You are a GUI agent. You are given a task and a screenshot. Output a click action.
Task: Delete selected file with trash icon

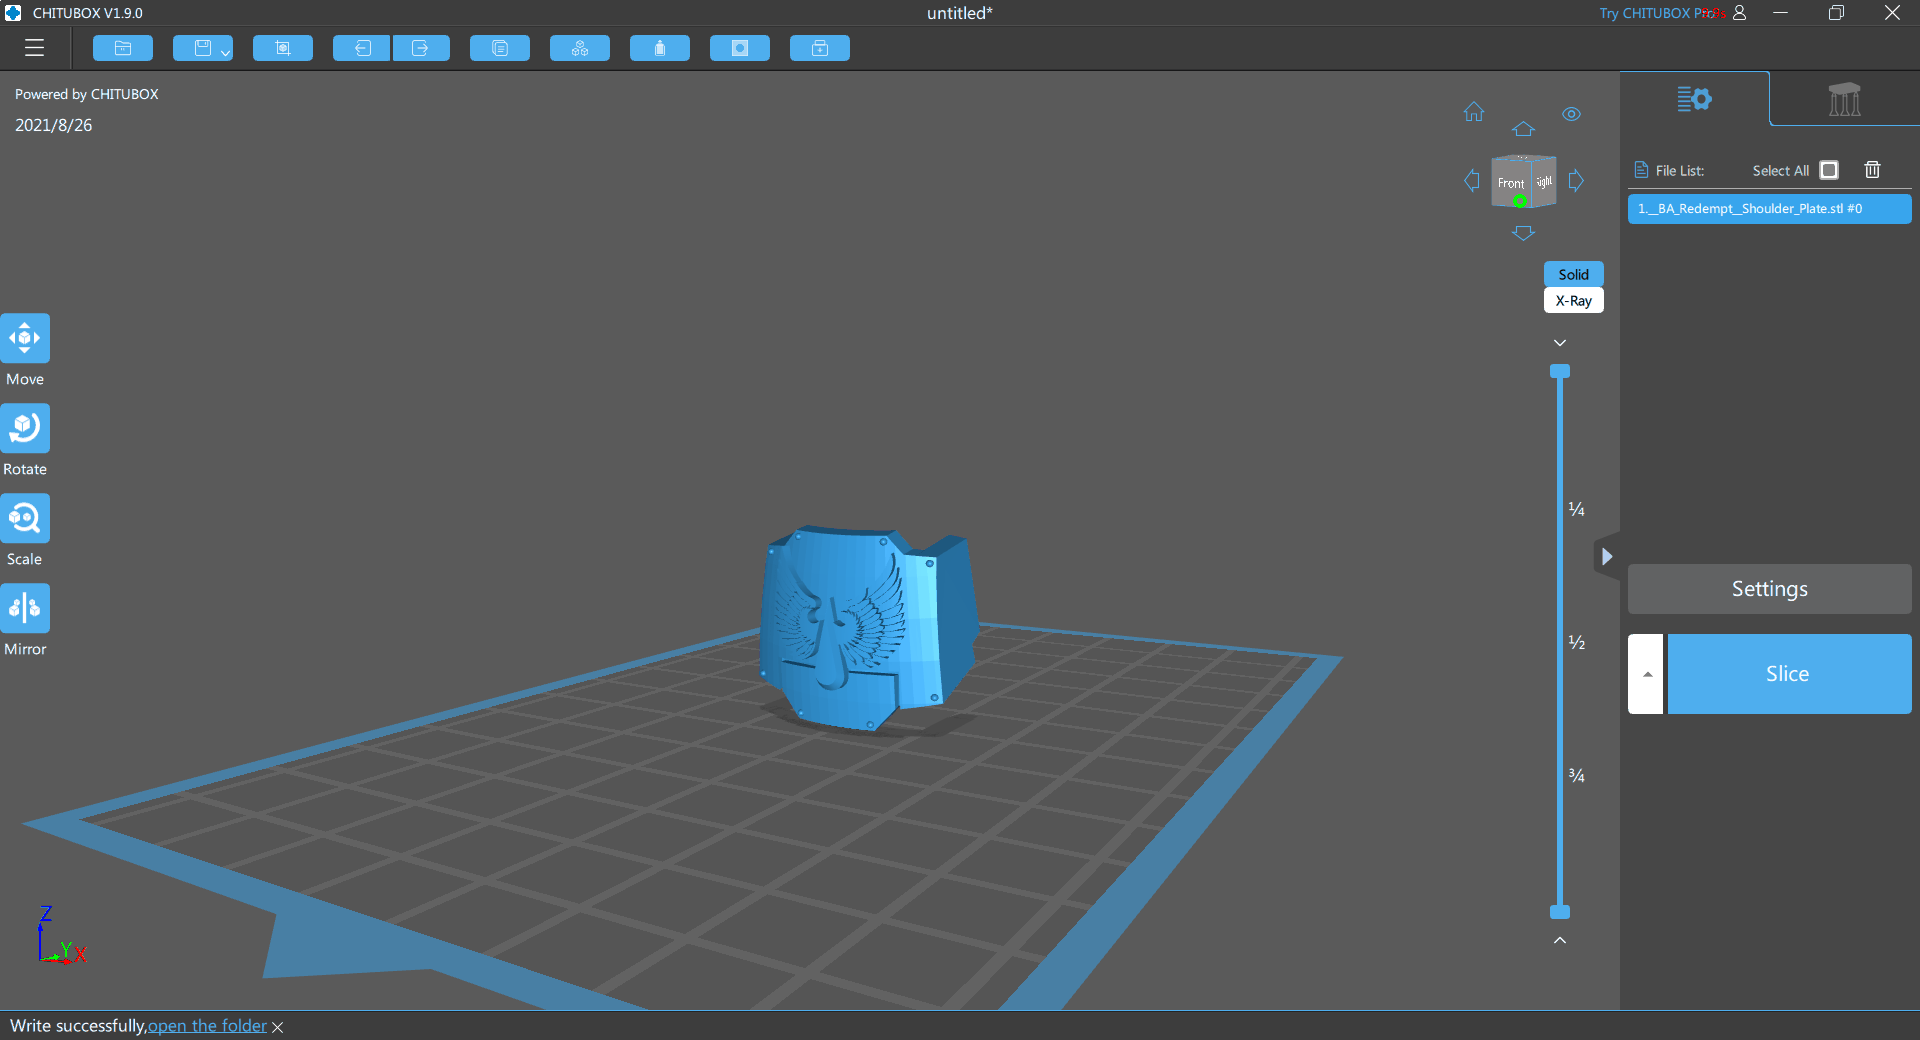[1872, 170]
